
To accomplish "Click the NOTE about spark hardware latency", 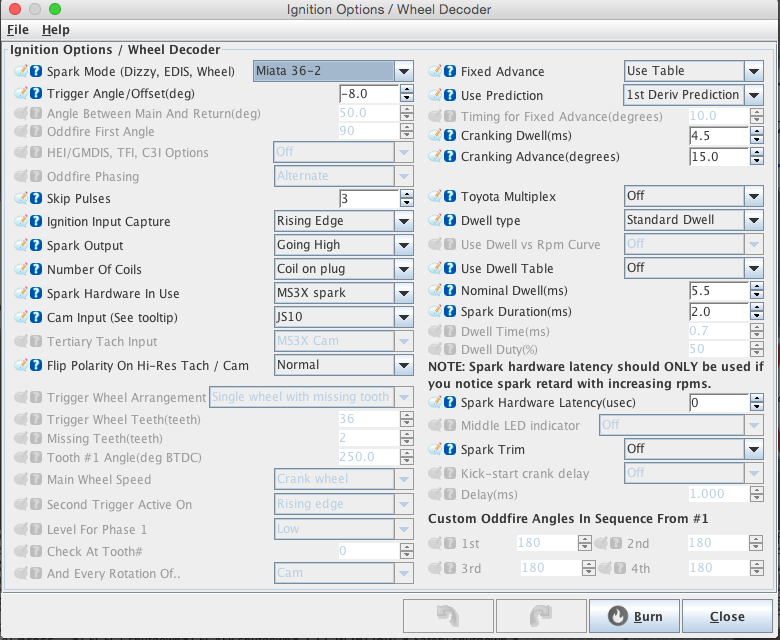I will coord(595,375).
